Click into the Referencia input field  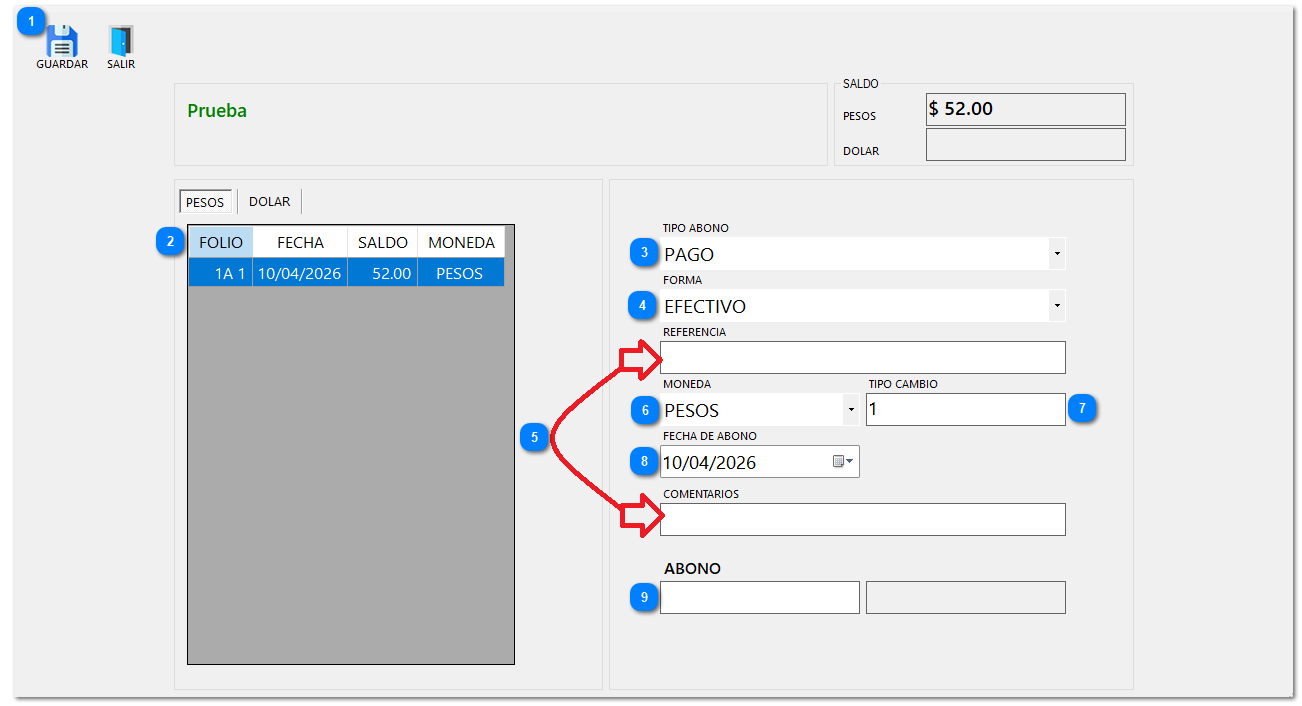863,357
